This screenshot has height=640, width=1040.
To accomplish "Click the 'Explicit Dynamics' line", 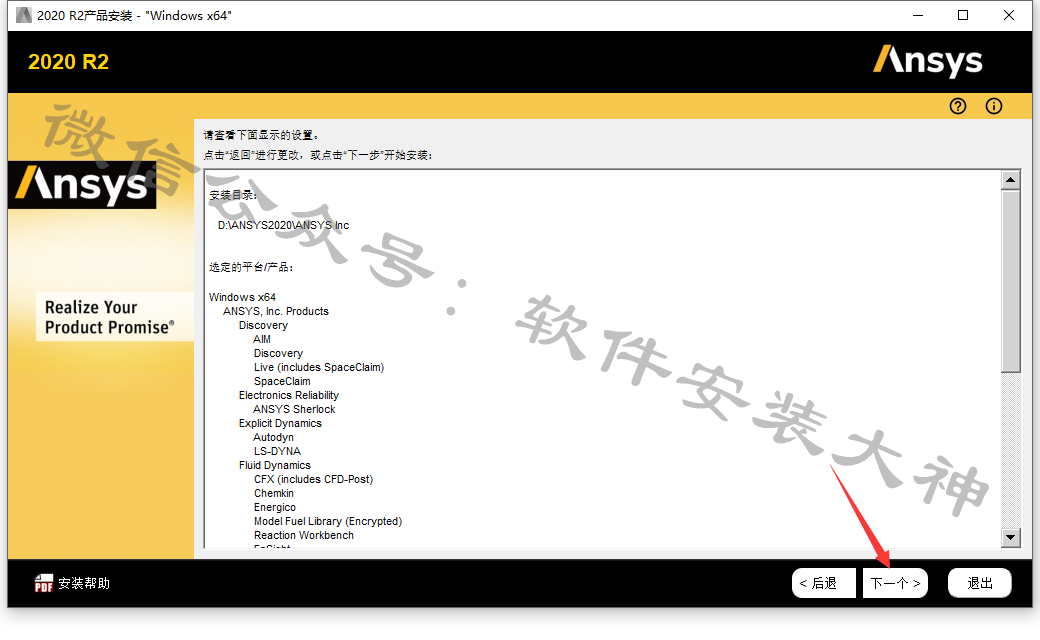I will (280, 423).
